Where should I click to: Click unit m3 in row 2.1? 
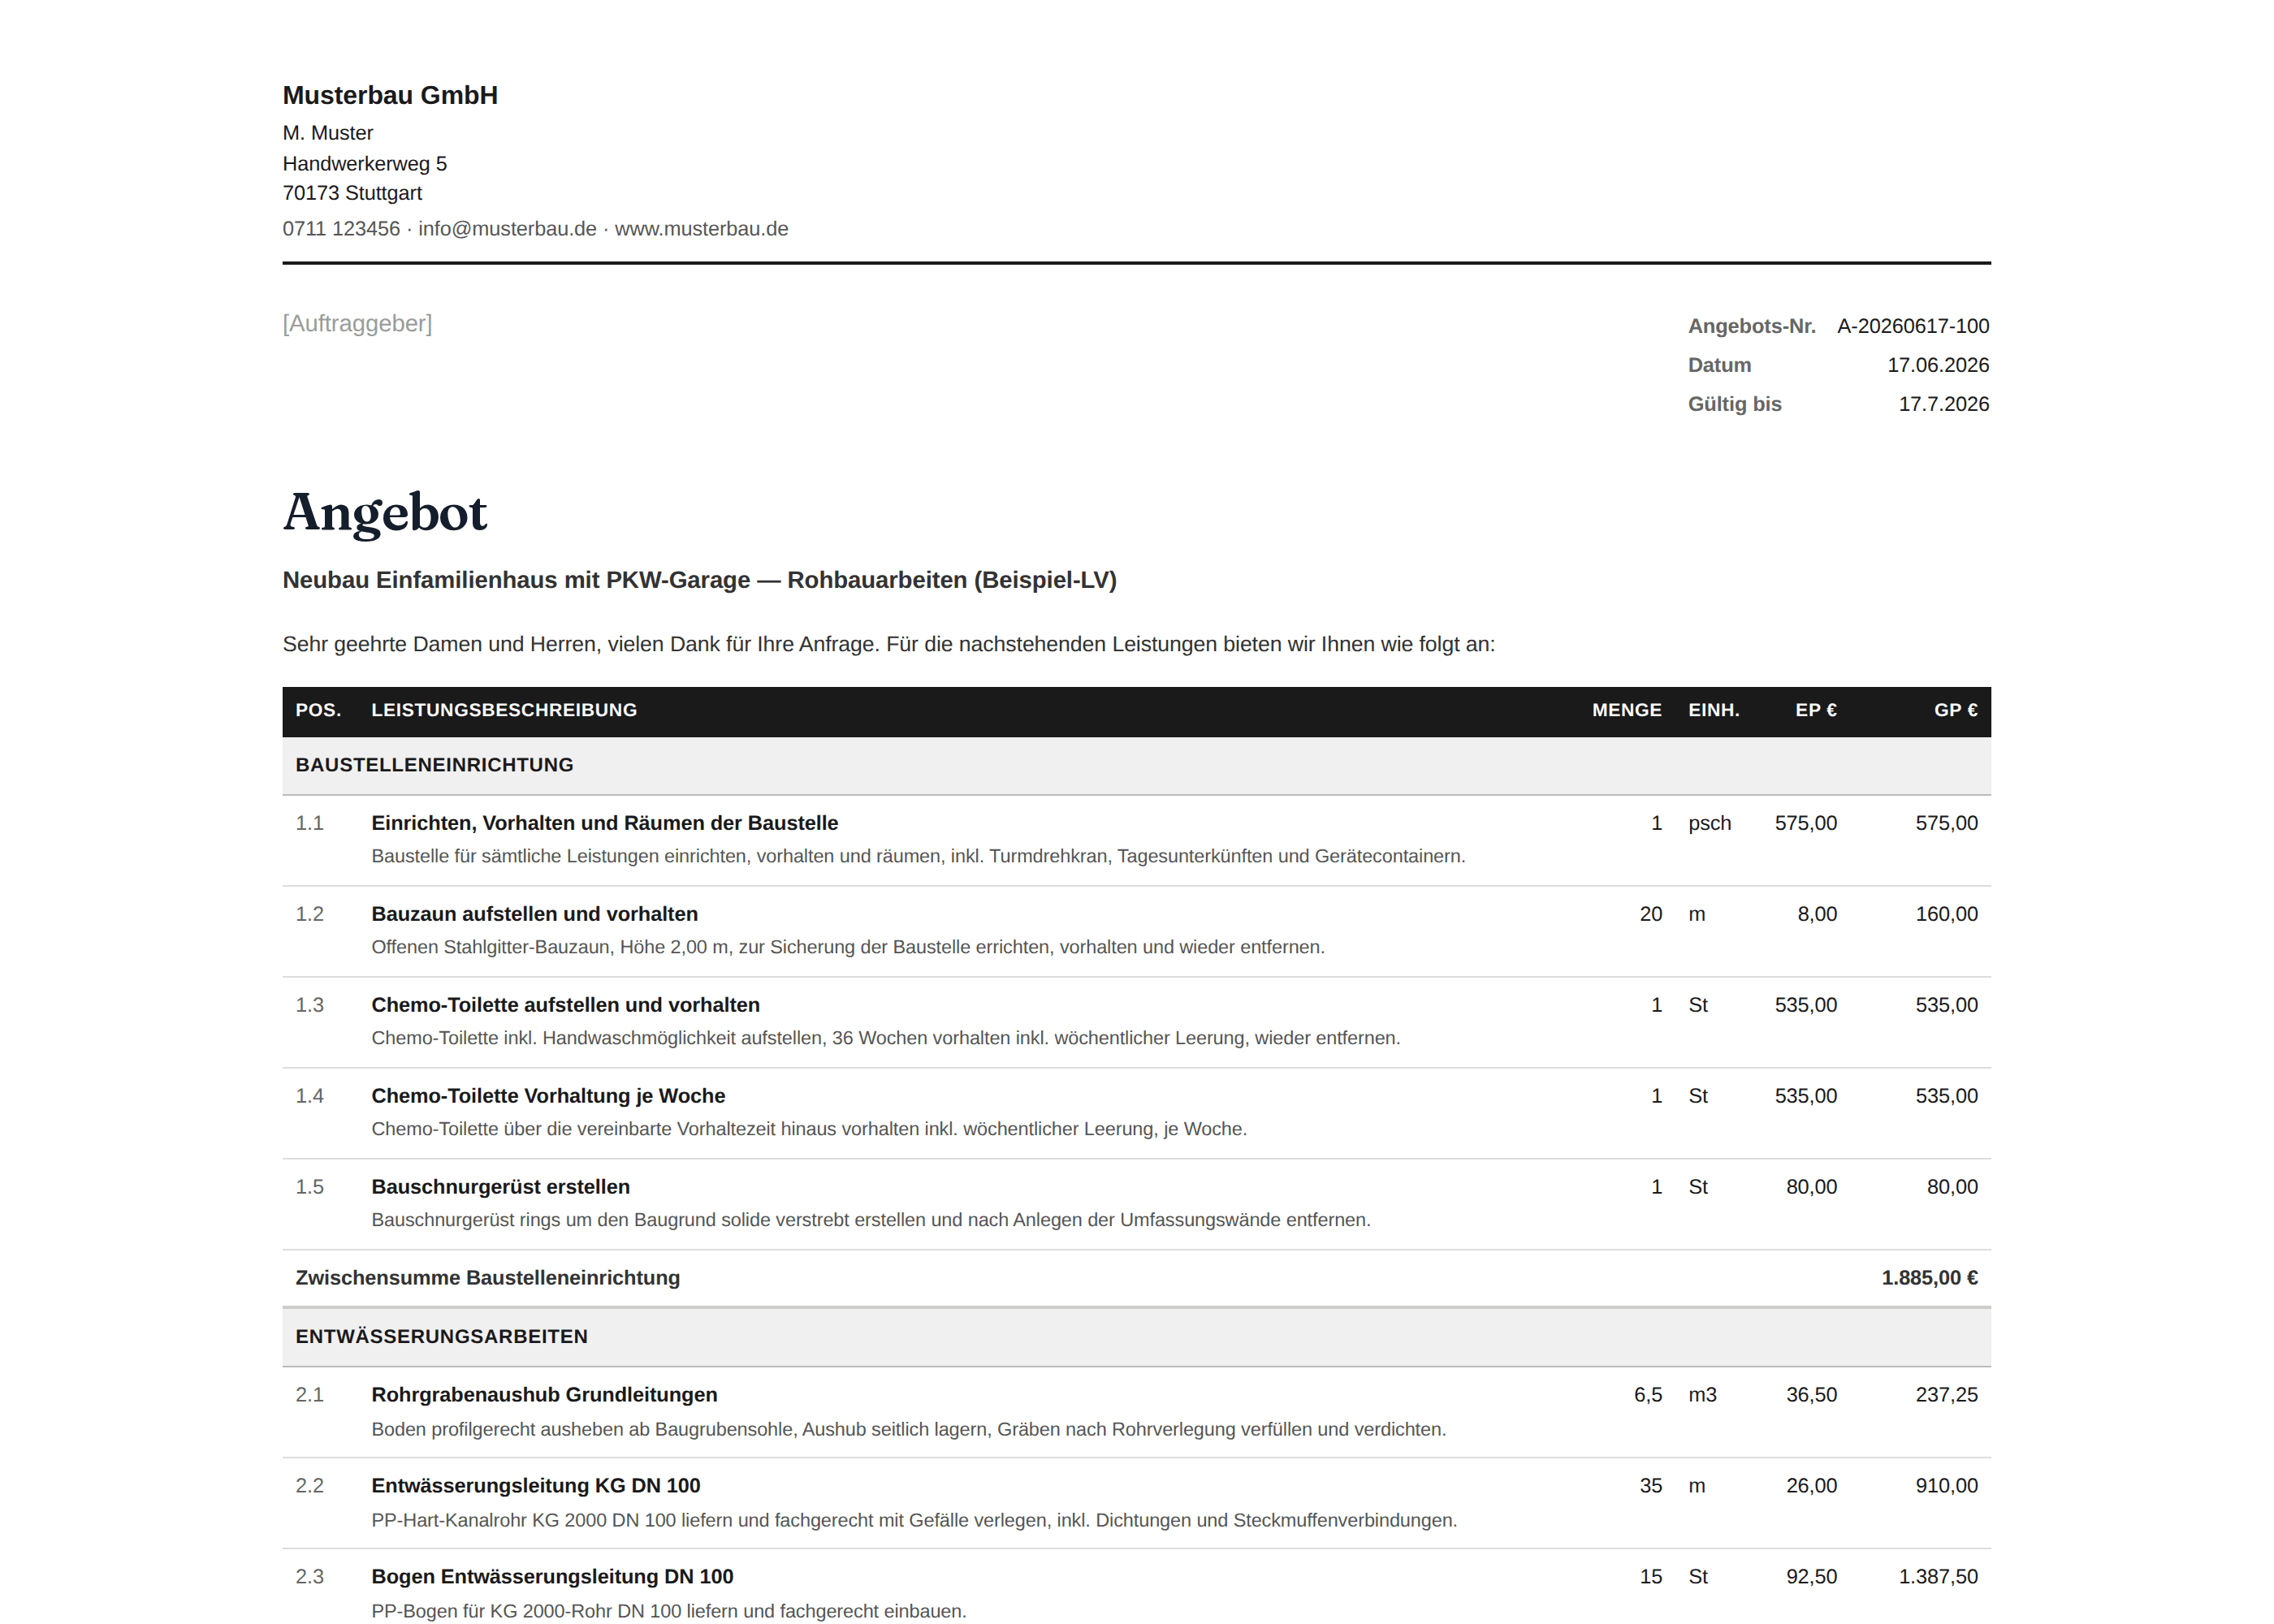(1702, 1395)
